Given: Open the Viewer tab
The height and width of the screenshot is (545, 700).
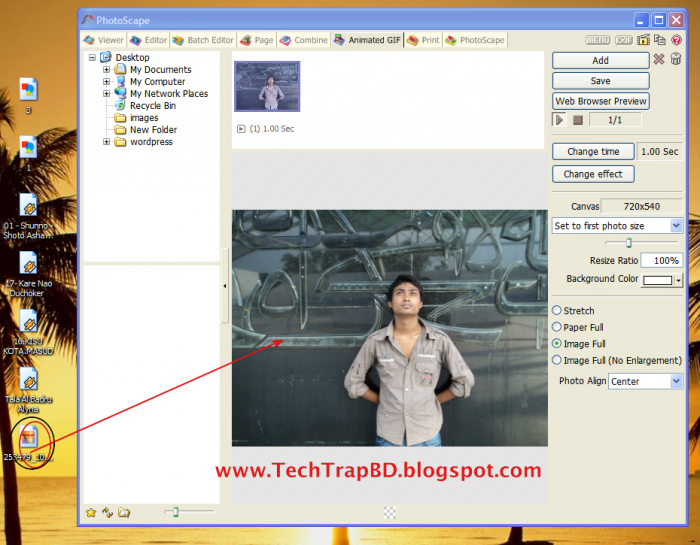Looking at the screenshot, I should coord(104,40).
